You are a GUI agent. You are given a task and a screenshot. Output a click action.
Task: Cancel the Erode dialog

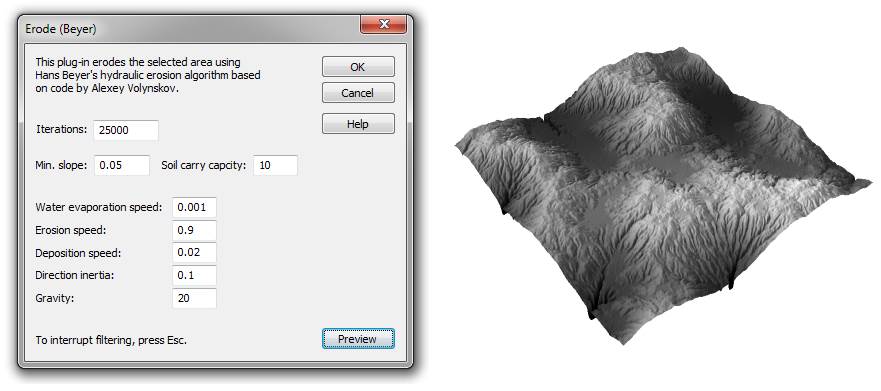pos(358,93)
